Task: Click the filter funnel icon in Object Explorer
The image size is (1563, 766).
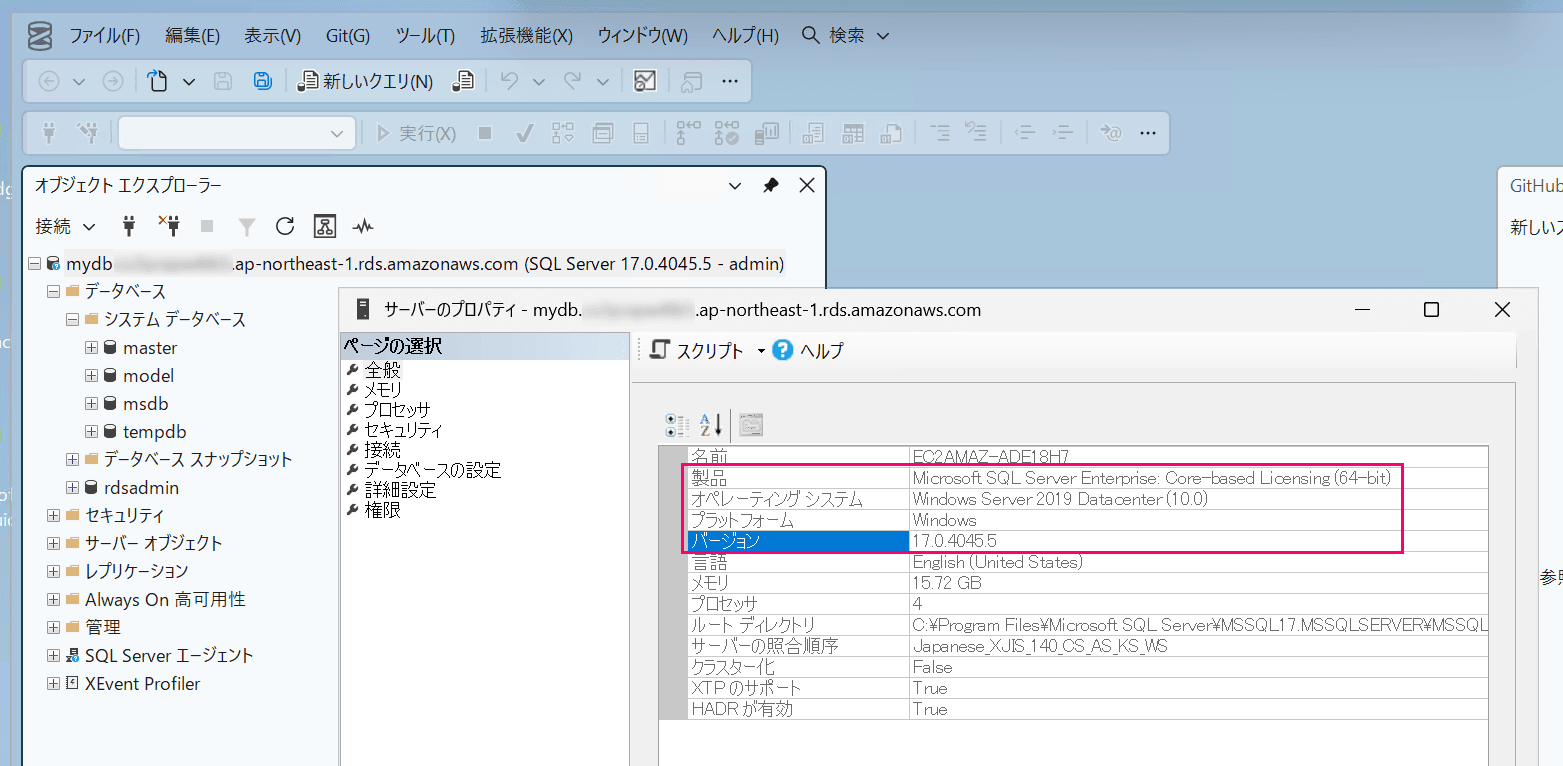Action: point(247,227)
